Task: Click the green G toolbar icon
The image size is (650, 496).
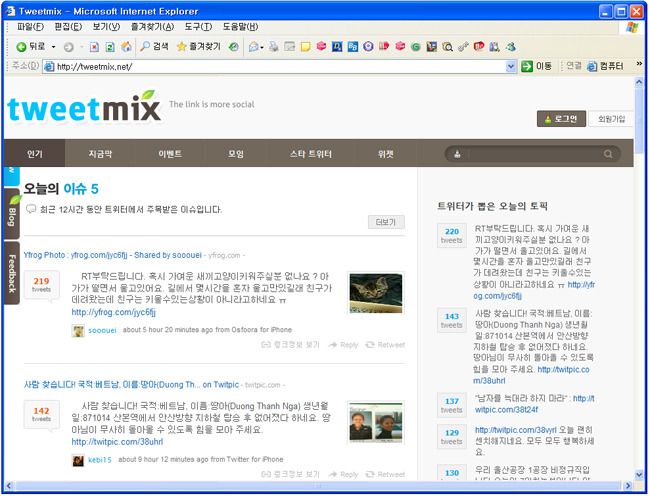Action: pos(415,47)
